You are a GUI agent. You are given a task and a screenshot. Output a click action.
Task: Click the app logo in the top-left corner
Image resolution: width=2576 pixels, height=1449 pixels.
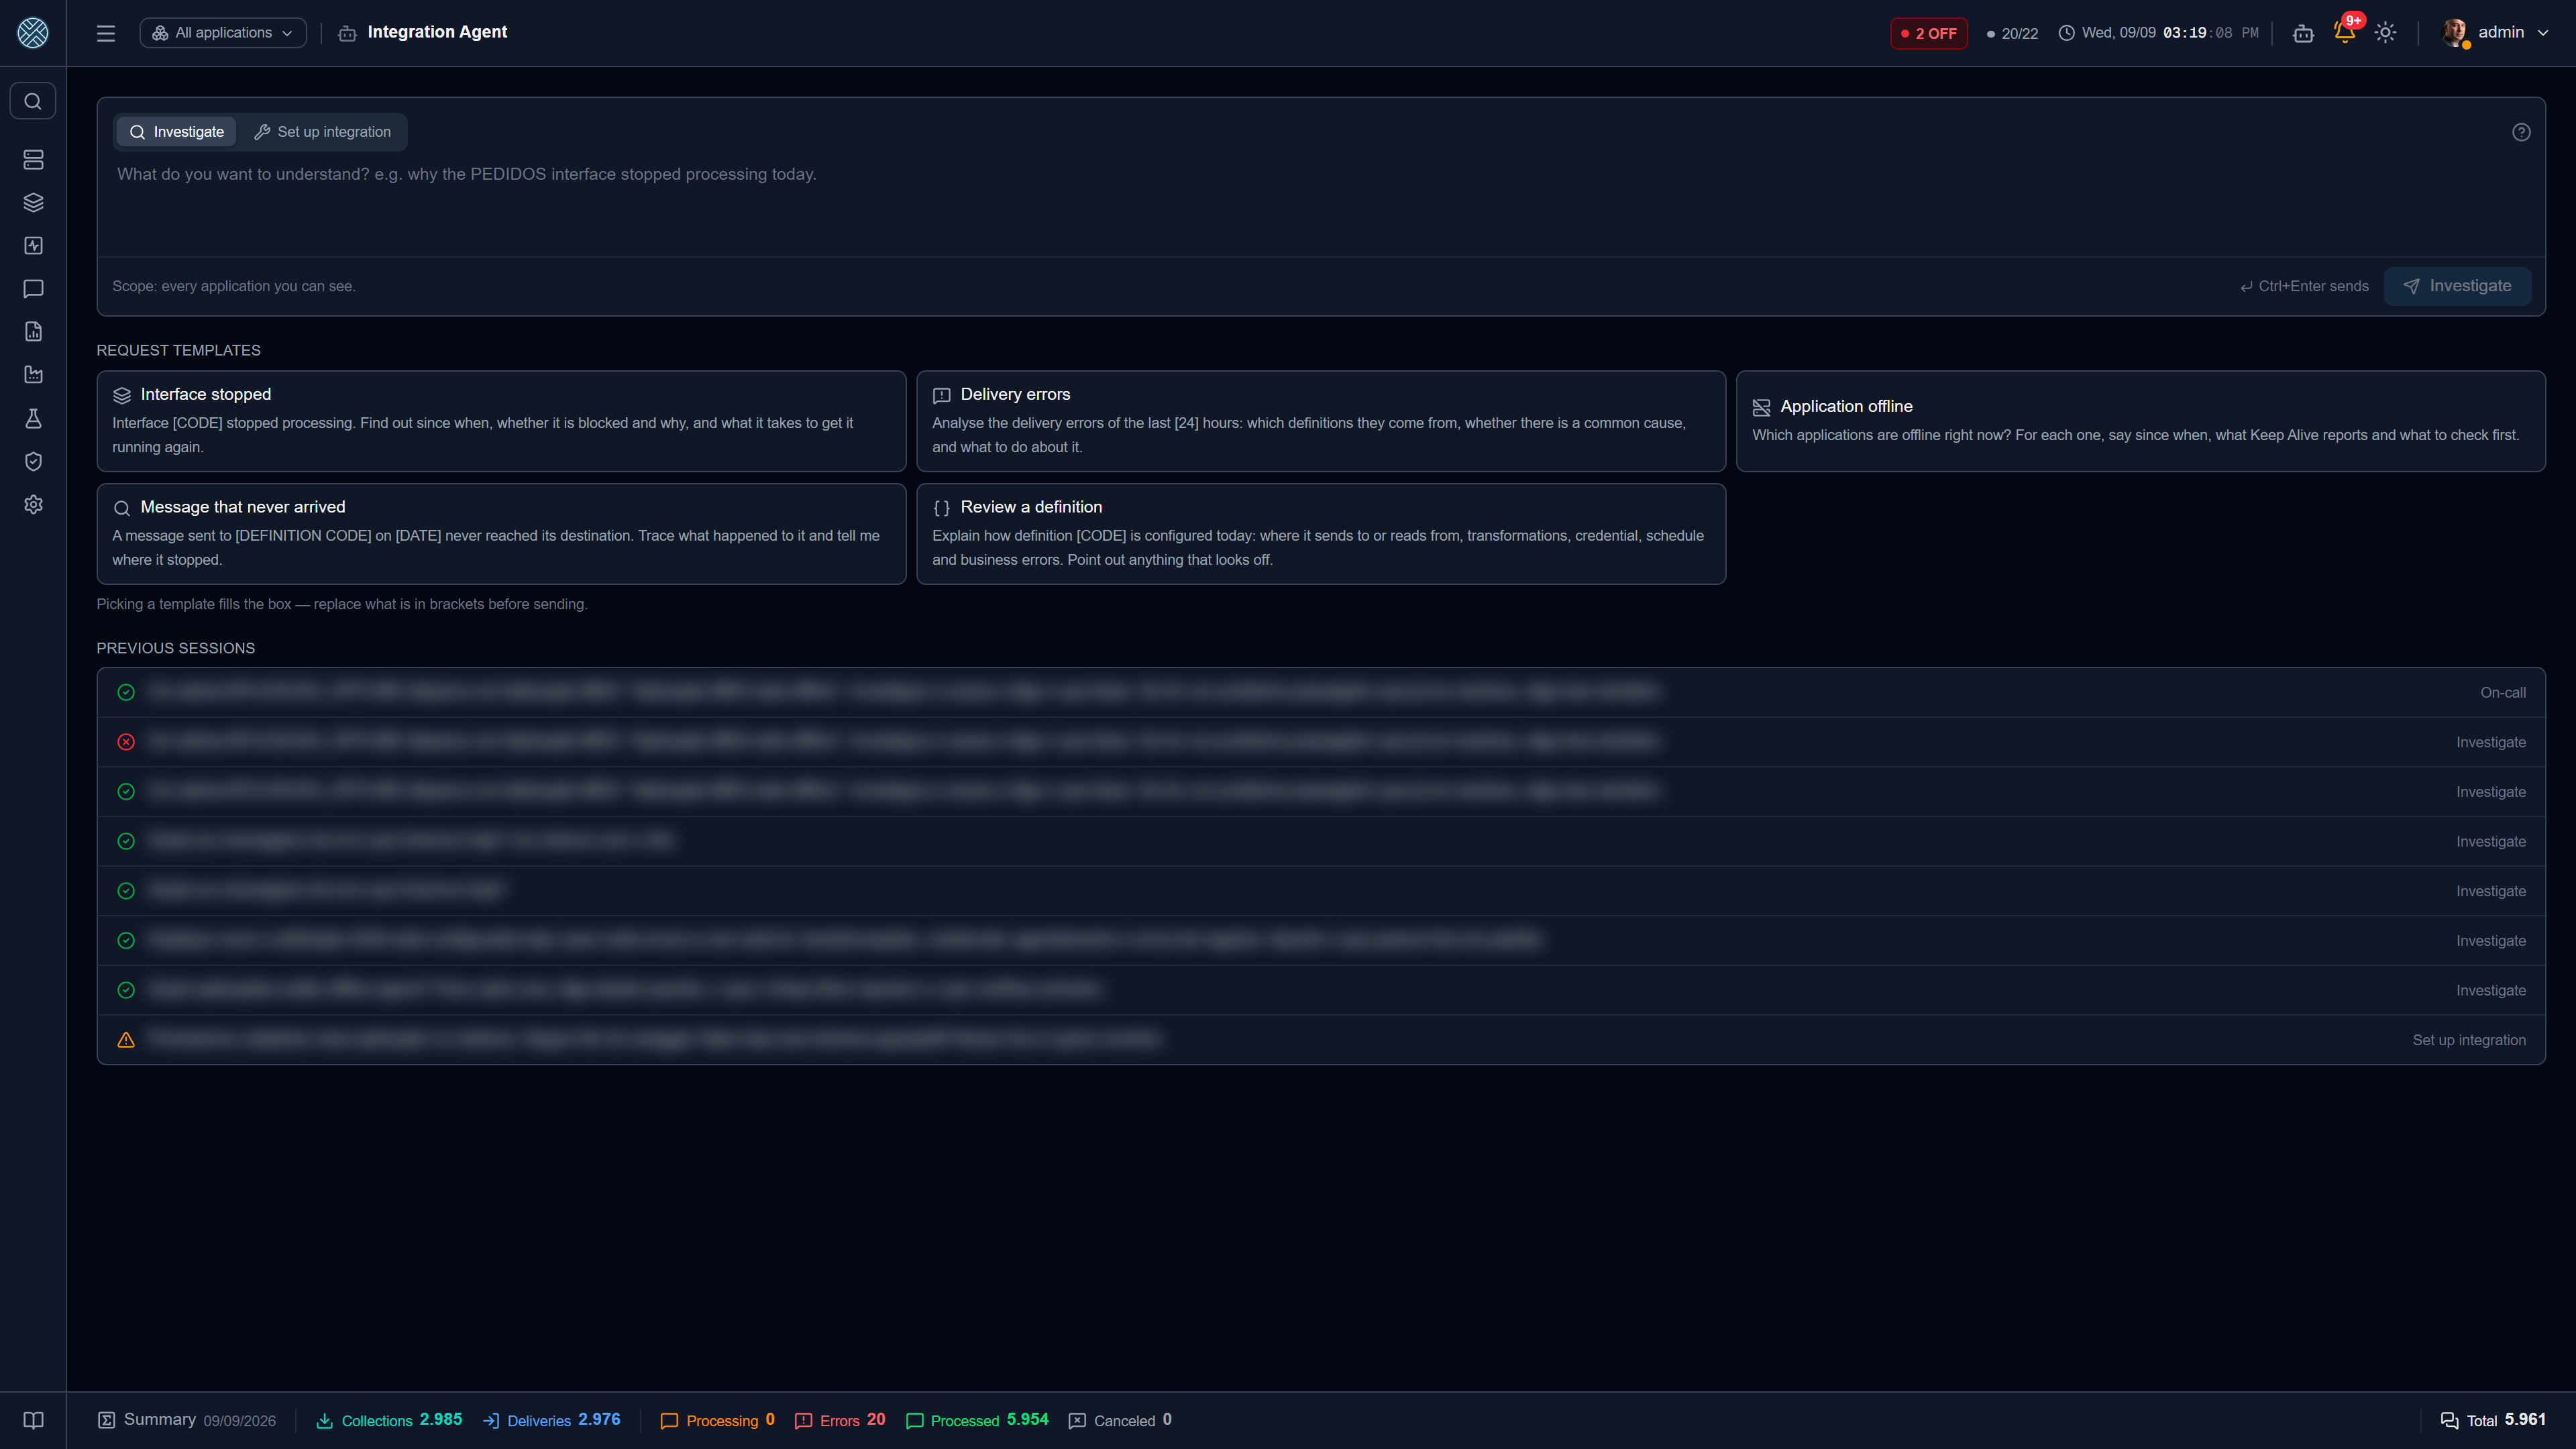coord(33,33)
